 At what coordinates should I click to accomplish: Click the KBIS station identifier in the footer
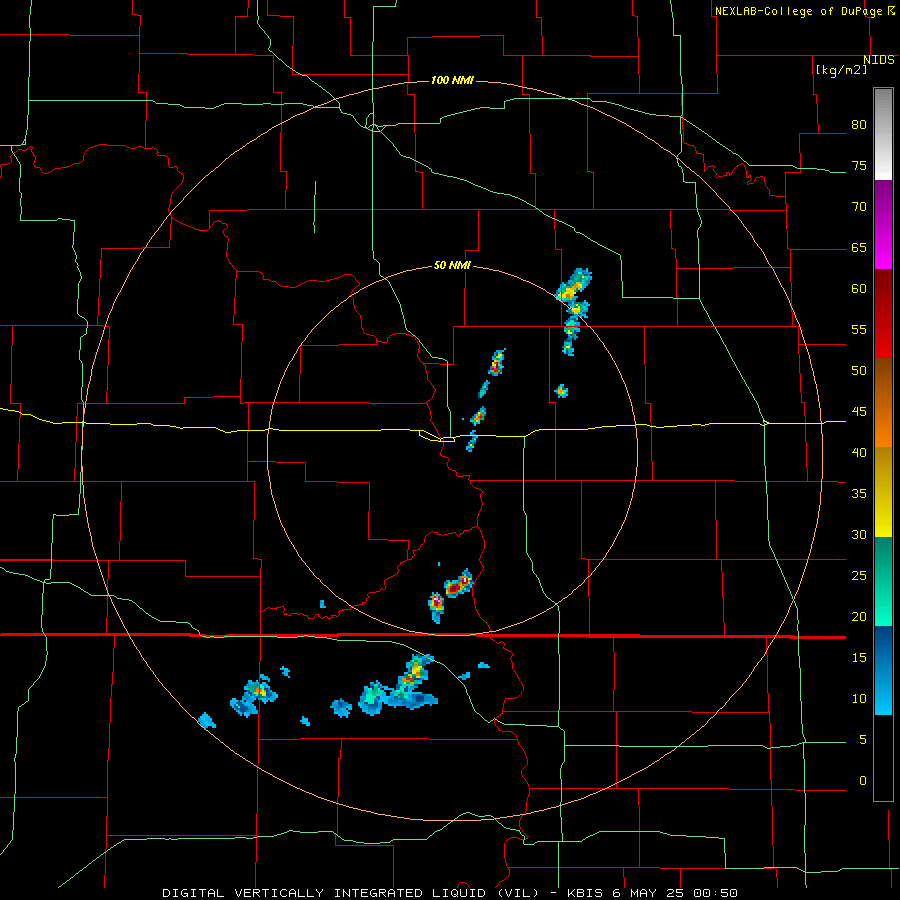585,893
